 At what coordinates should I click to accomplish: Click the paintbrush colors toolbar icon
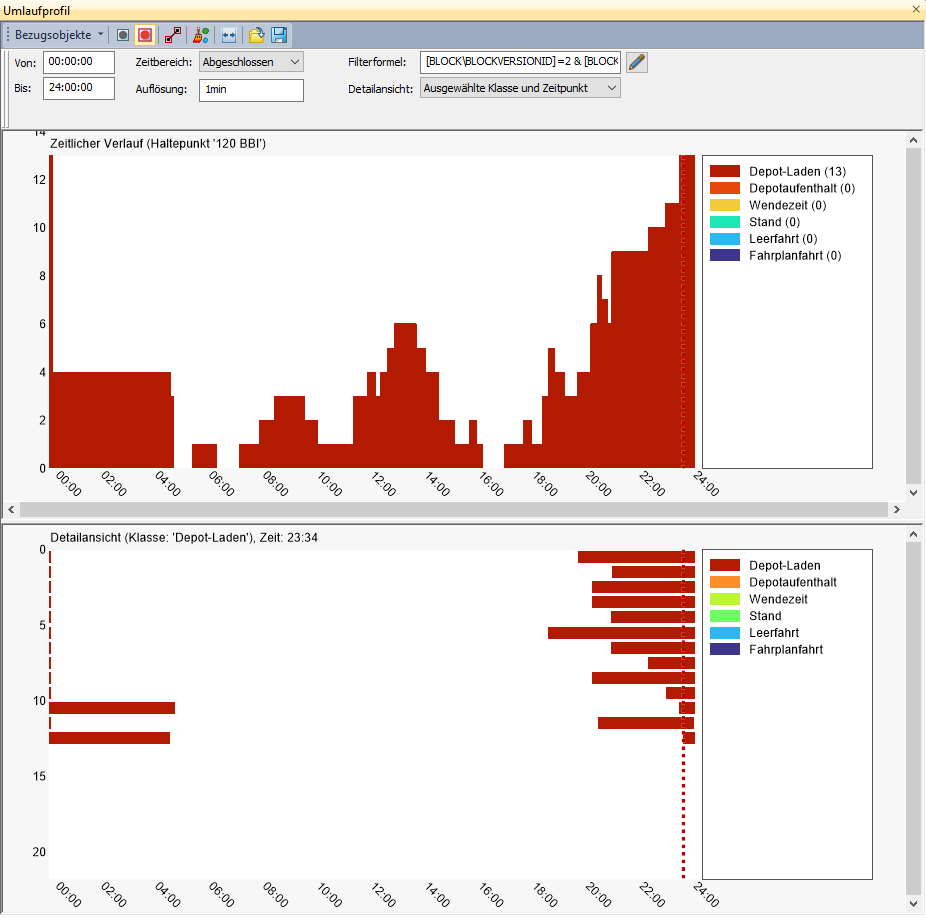click(x=201, y=35)
